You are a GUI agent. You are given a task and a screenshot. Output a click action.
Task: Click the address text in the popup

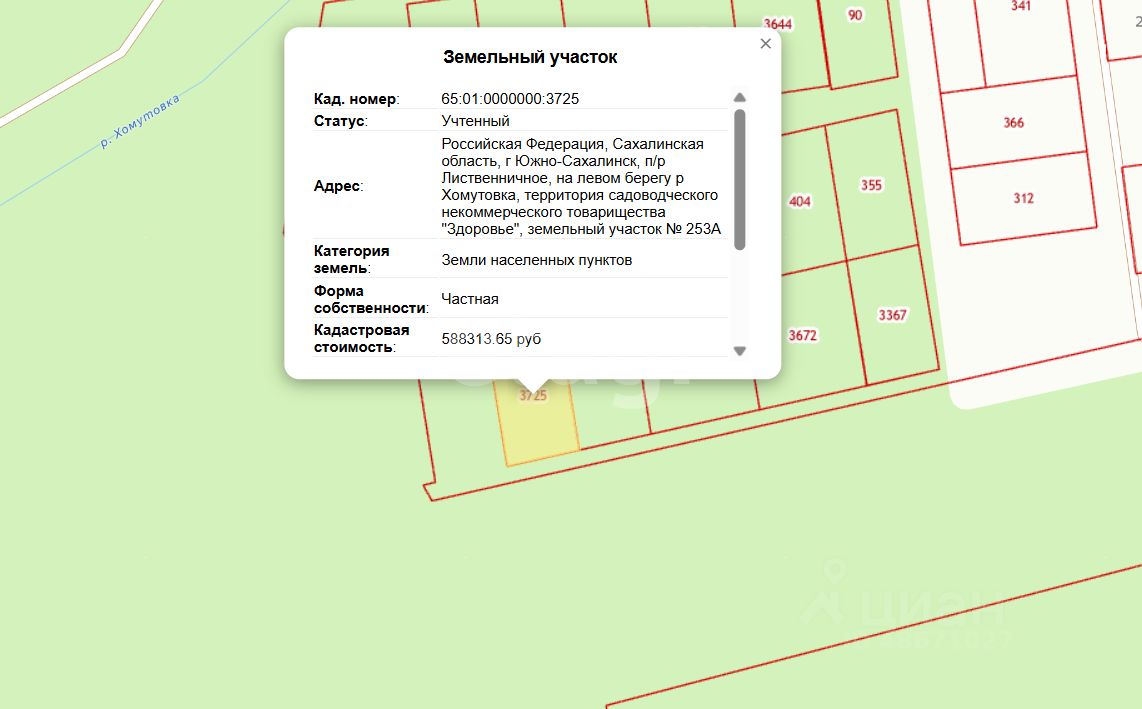[581, 187]
